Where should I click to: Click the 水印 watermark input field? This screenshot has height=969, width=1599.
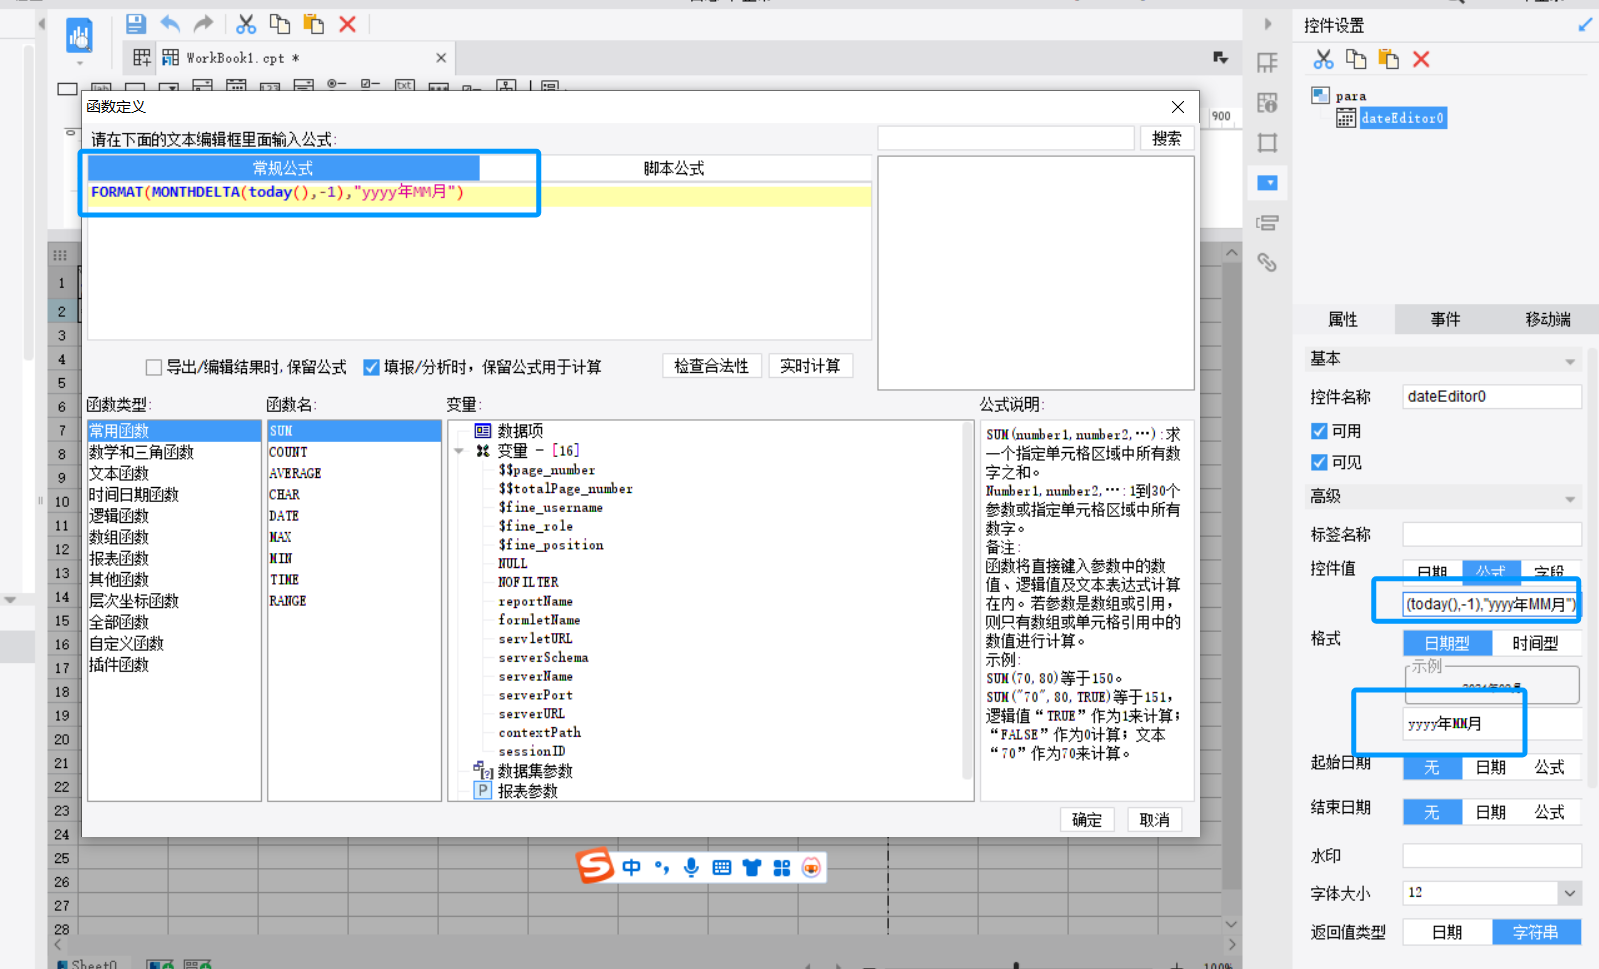click(x=1491, y=856)
